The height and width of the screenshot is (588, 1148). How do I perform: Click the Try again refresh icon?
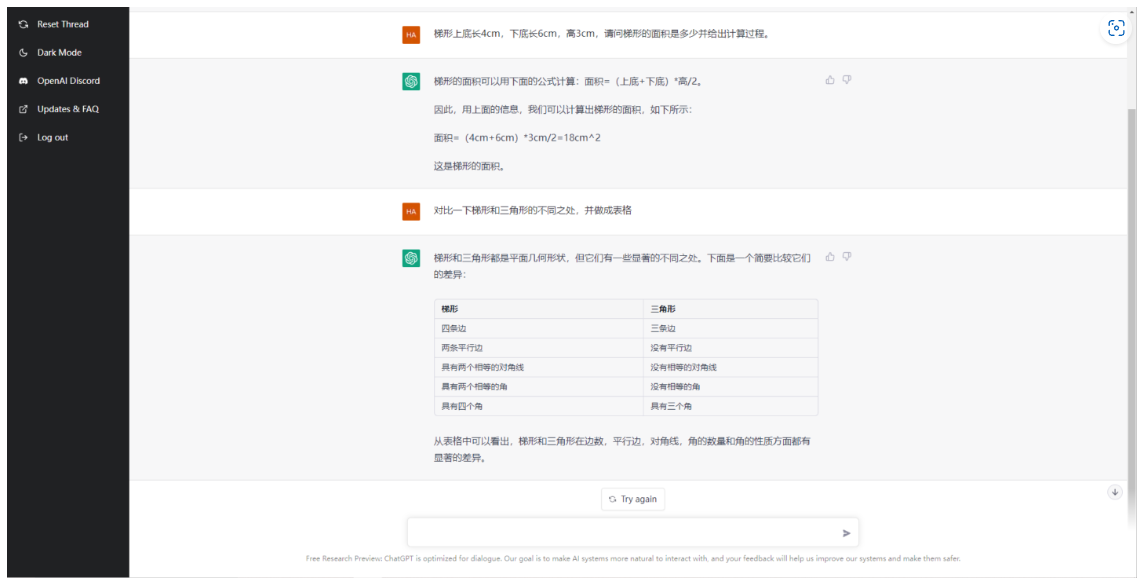click(612, 499)
